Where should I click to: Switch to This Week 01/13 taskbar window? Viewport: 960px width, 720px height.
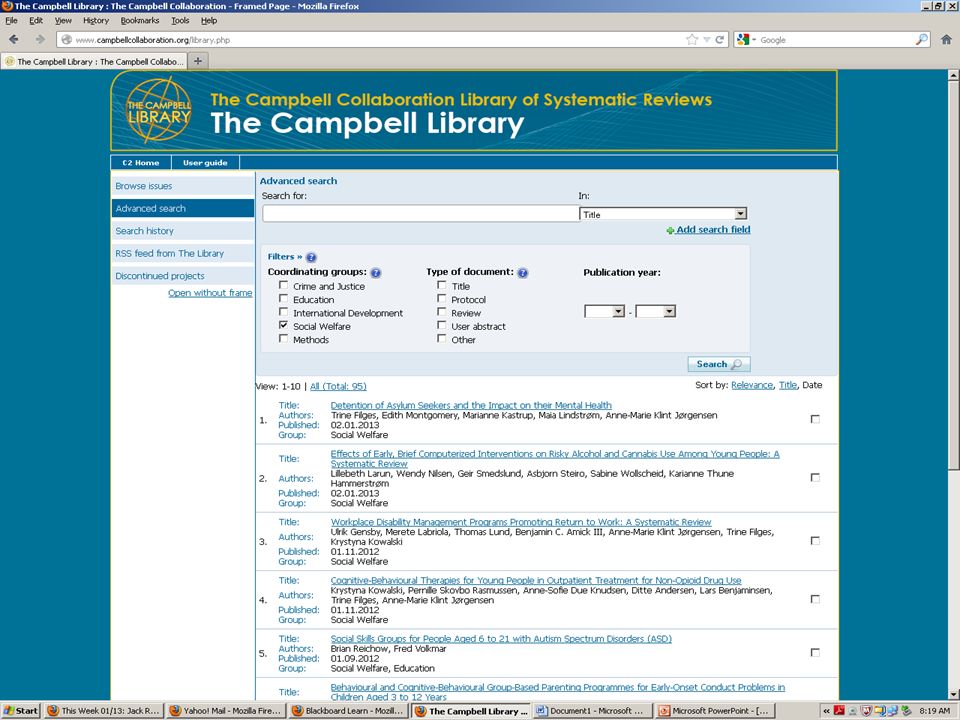(104, 711)
